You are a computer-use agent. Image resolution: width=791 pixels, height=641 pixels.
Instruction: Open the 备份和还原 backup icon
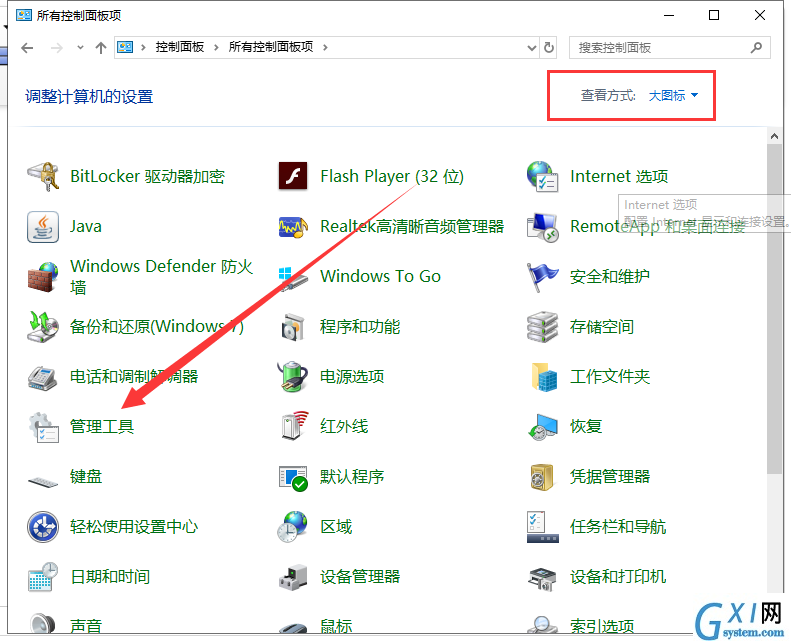pos(43,326)
